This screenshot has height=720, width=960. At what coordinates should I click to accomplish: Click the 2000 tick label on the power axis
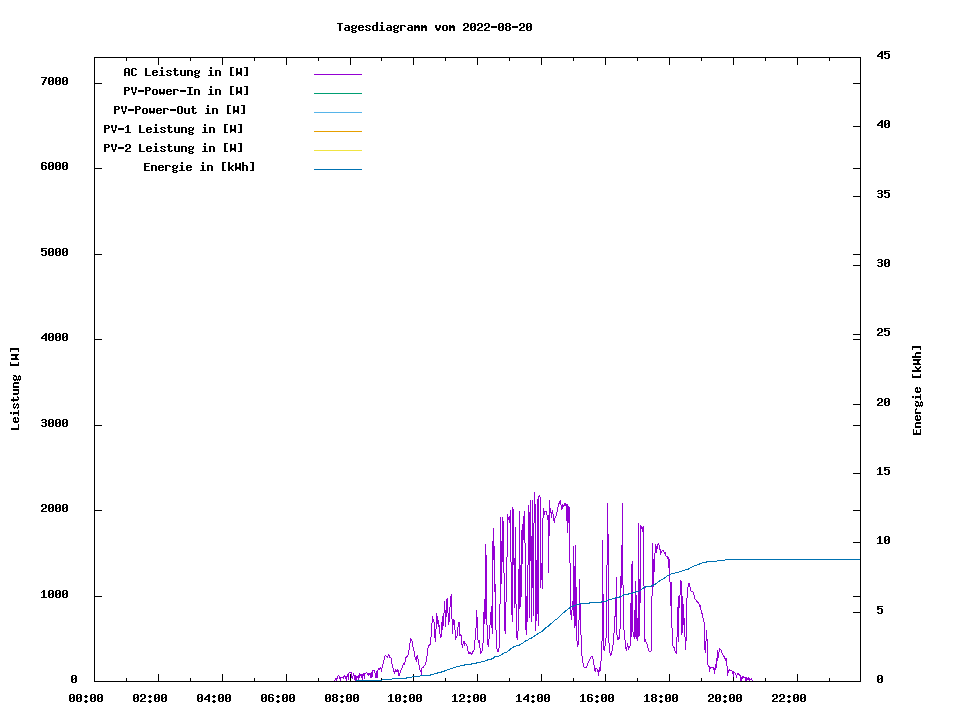[54, 509]
